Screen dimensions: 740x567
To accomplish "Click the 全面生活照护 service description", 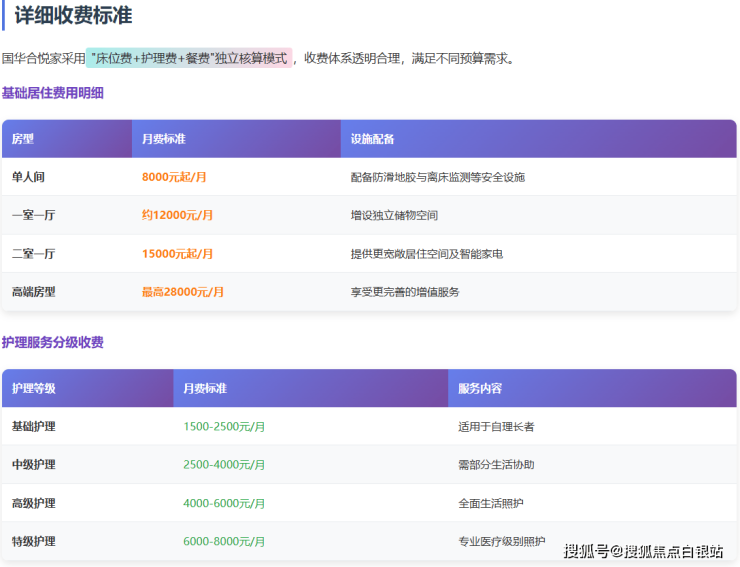I will 490,503.
